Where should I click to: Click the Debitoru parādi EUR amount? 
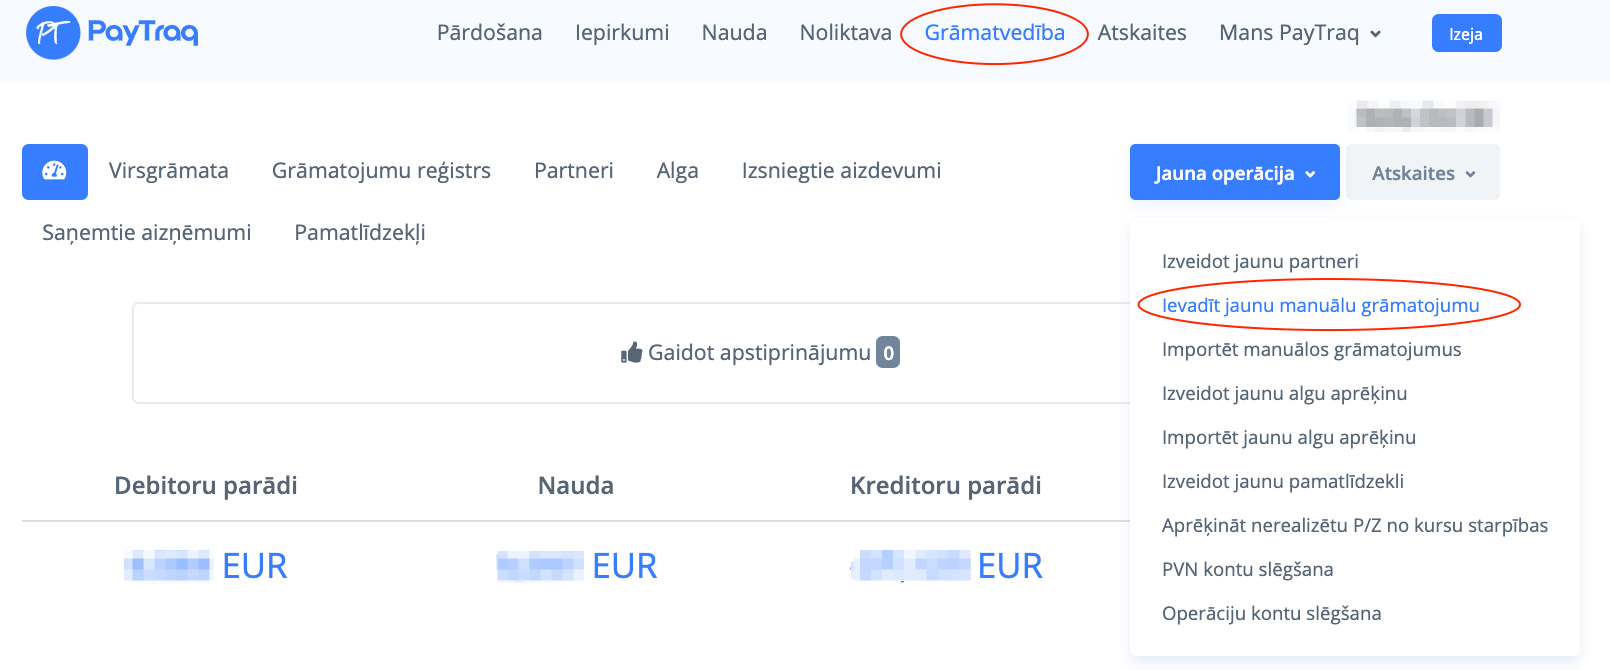coord(206,566)
